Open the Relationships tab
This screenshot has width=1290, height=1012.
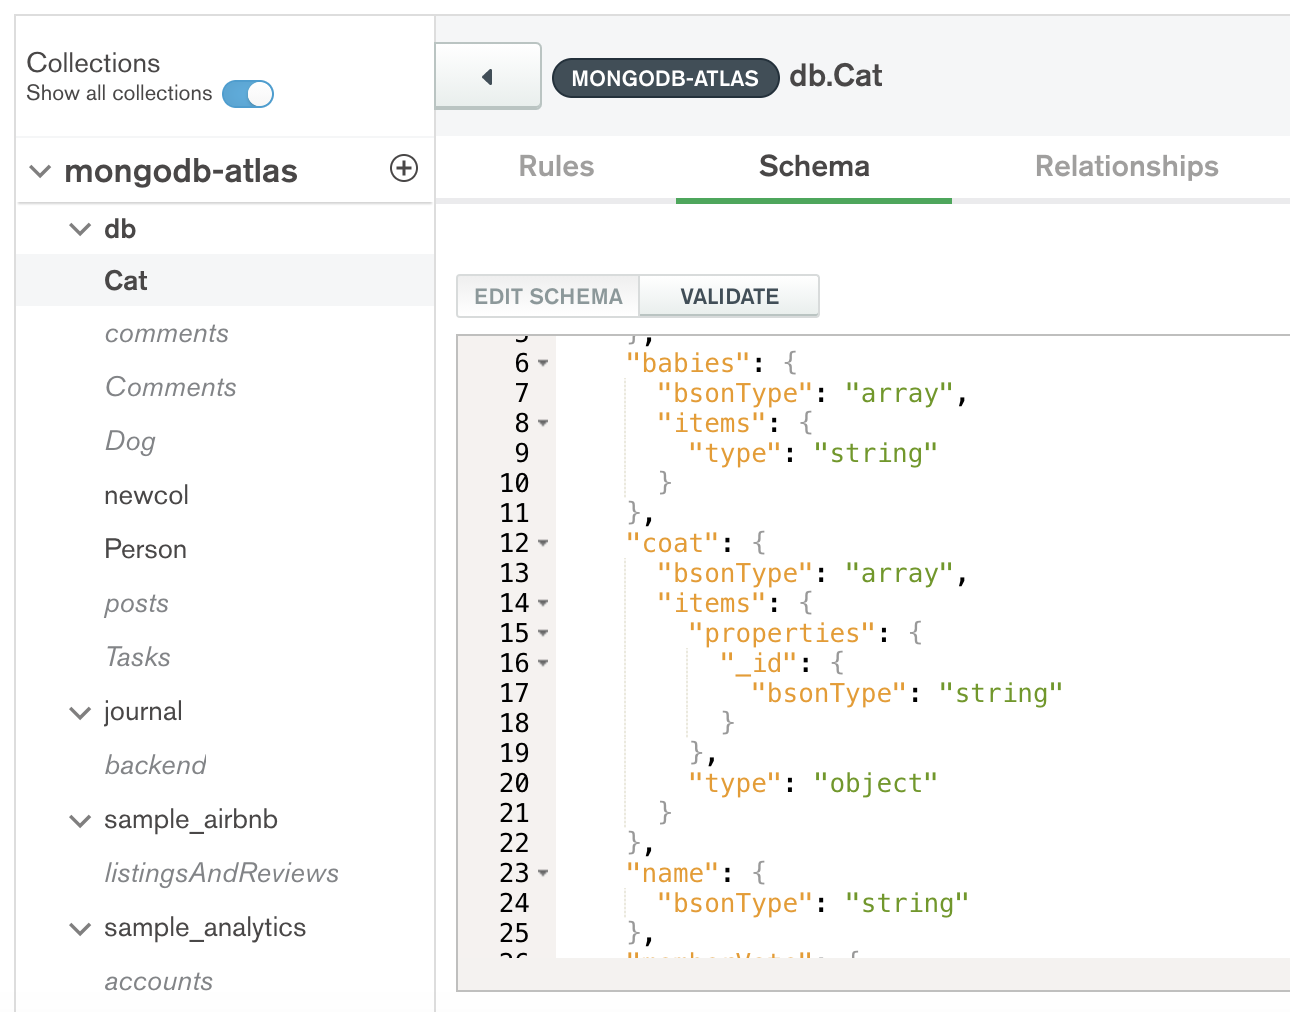1126,166
